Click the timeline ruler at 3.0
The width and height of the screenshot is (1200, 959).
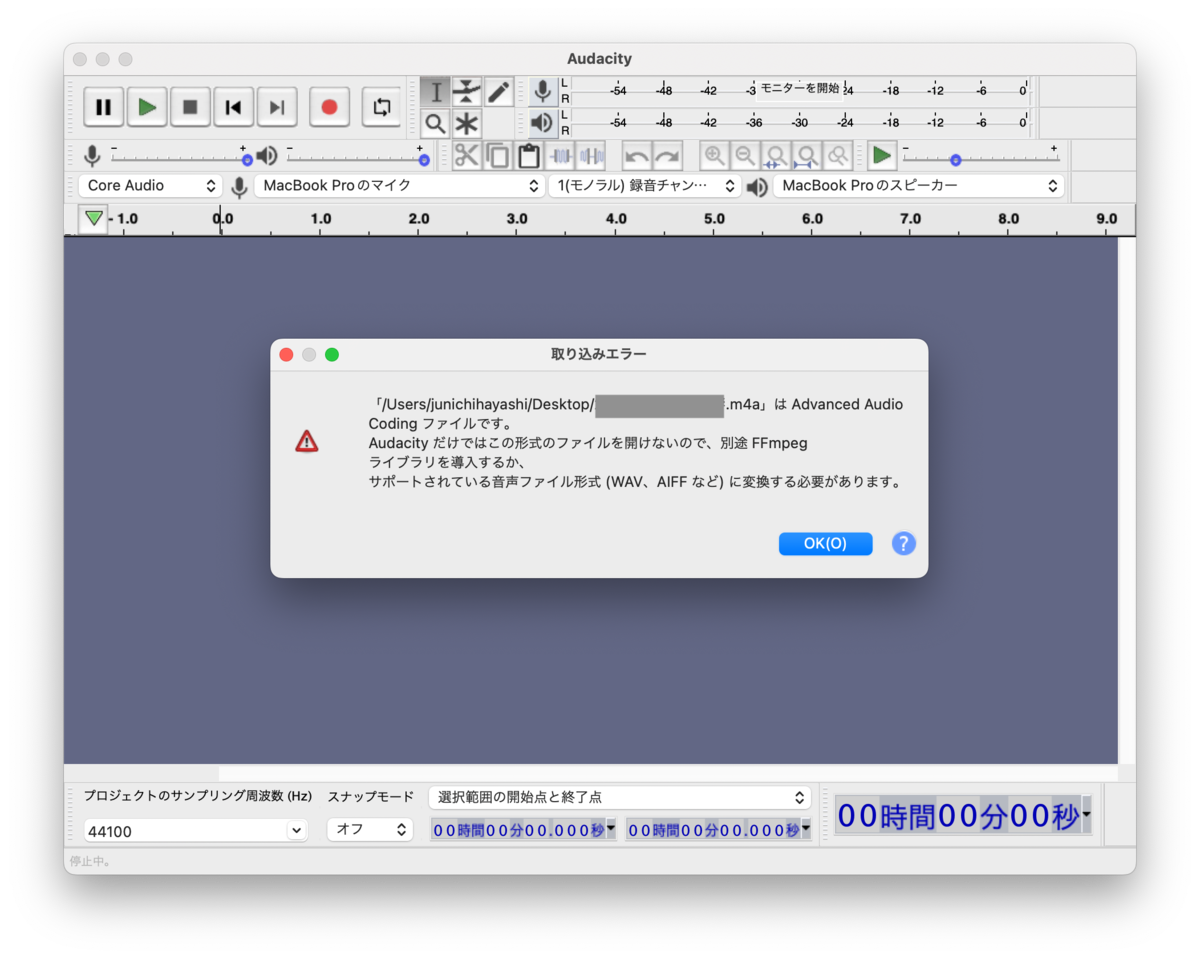click(517, 218)
